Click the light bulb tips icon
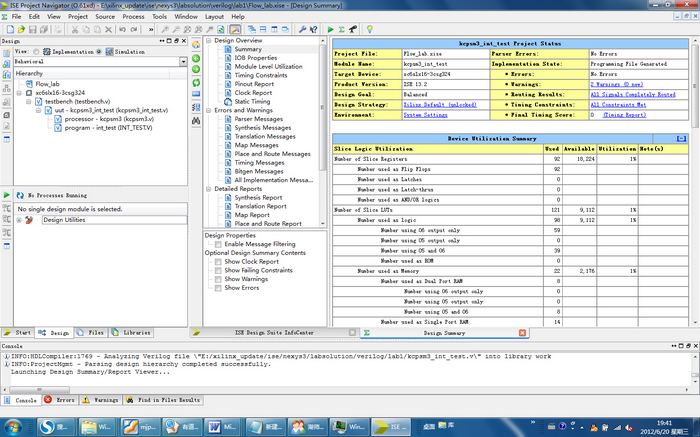The width and height of the screenshot is (700, 437). click(x=370, y=29)
